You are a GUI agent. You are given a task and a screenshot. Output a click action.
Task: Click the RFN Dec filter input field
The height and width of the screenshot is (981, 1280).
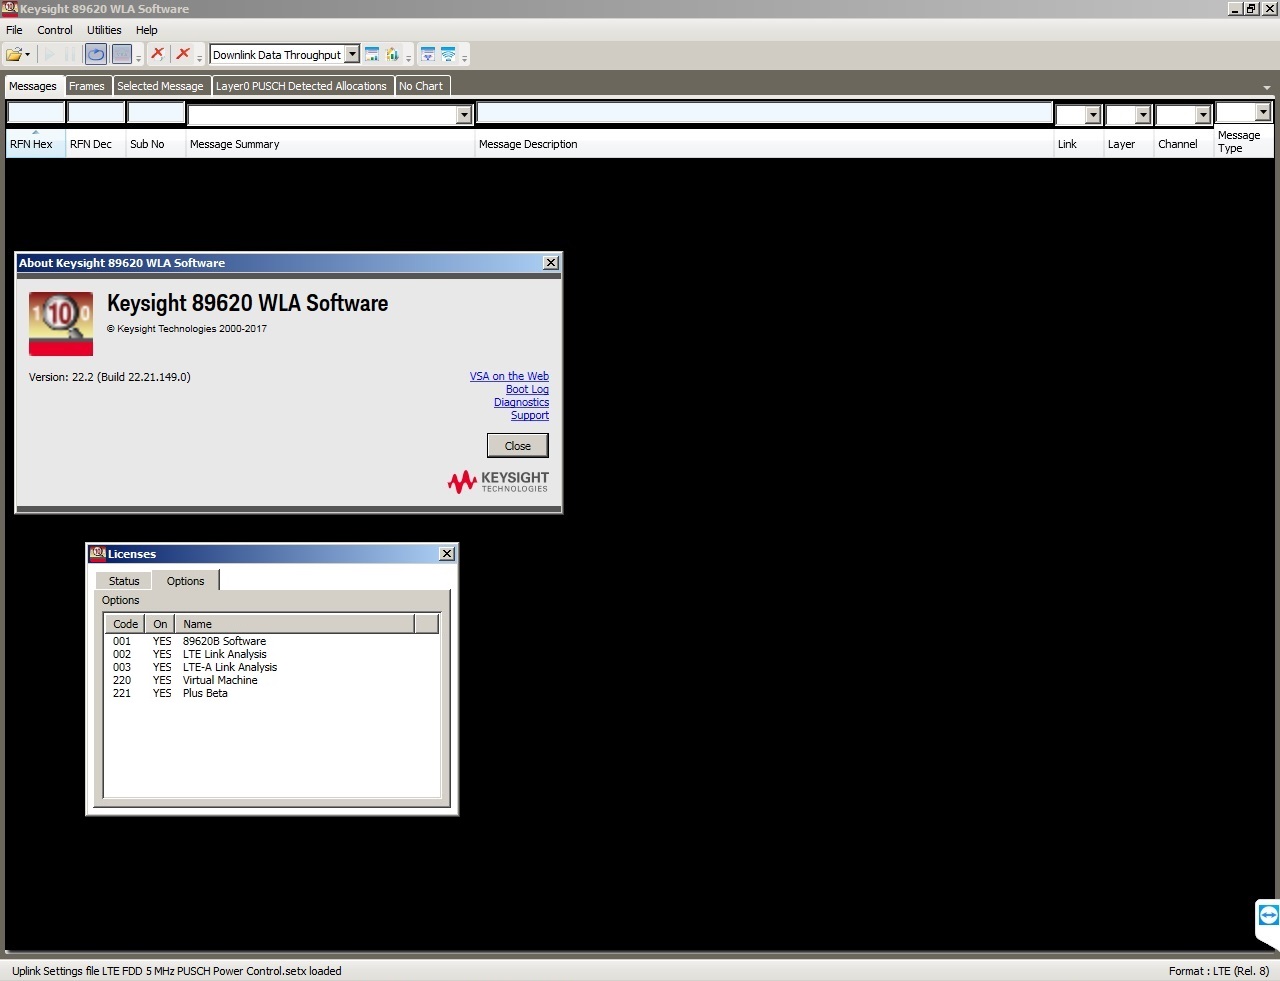96,113
